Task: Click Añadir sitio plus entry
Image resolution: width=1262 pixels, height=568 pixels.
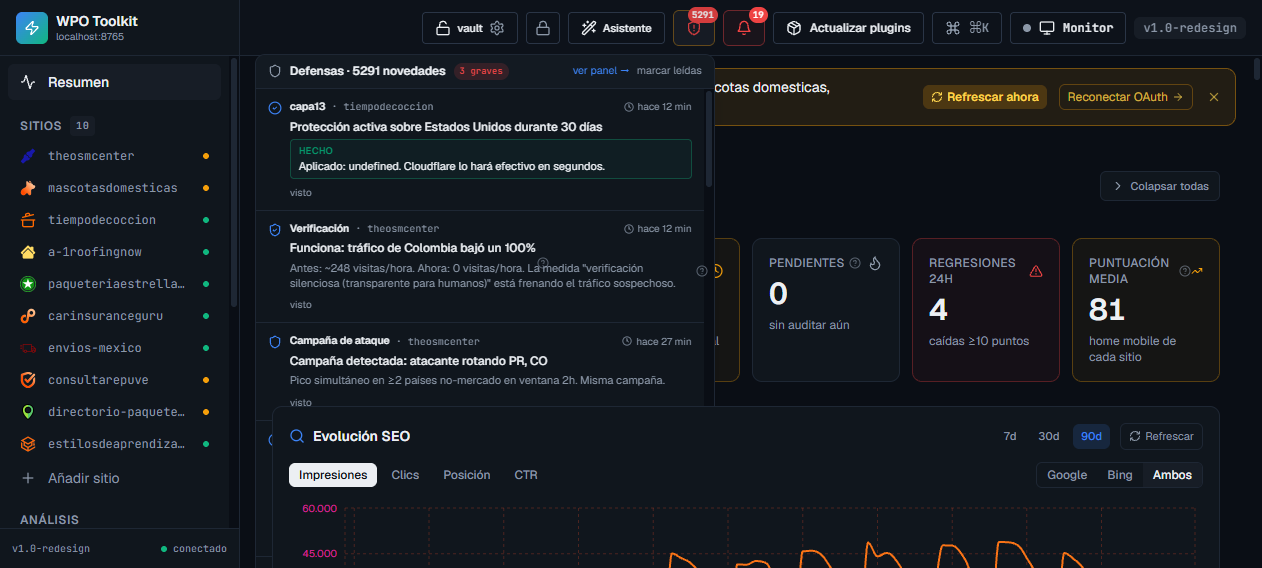Action: (x=114, y=478)
